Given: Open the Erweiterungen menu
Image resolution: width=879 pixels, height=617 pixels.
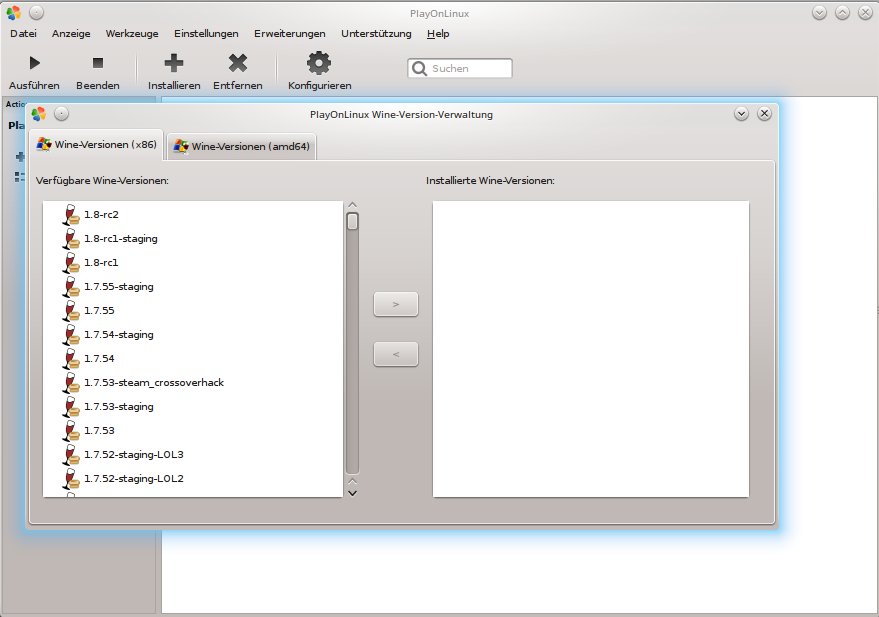Looking at the screenshot, I should click(290, 34).
